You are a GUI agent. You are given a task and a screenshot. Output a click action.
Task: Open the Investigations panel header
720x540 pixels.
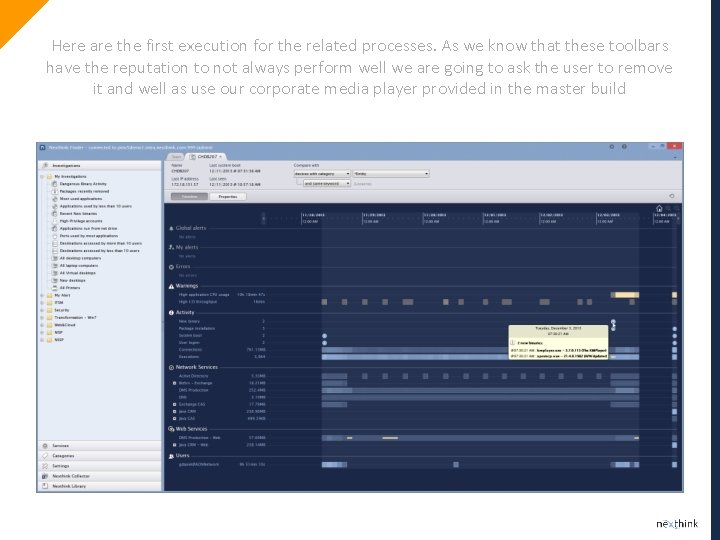(x=100, y=165)
